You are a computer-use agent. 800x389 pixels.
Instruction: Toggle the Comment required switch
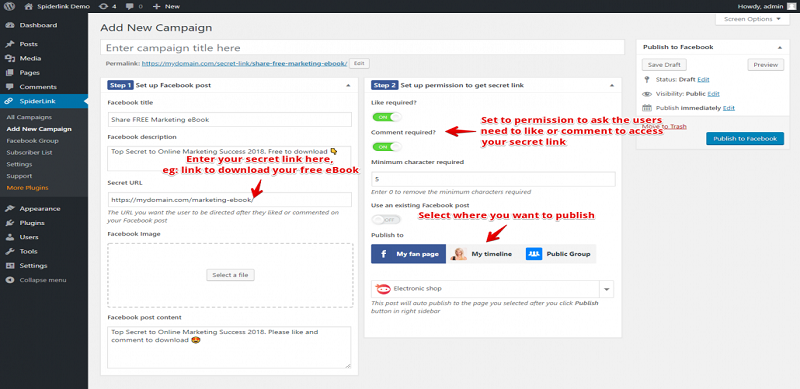(387, 147)
